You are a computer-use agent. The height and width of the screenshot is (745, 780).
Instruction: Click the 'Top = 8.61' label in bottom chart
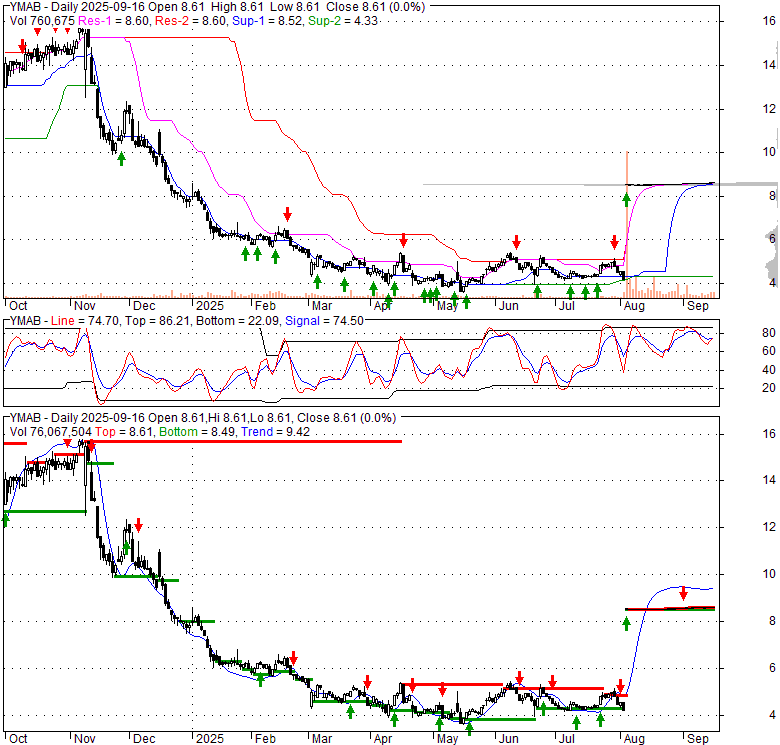point(124,432)
